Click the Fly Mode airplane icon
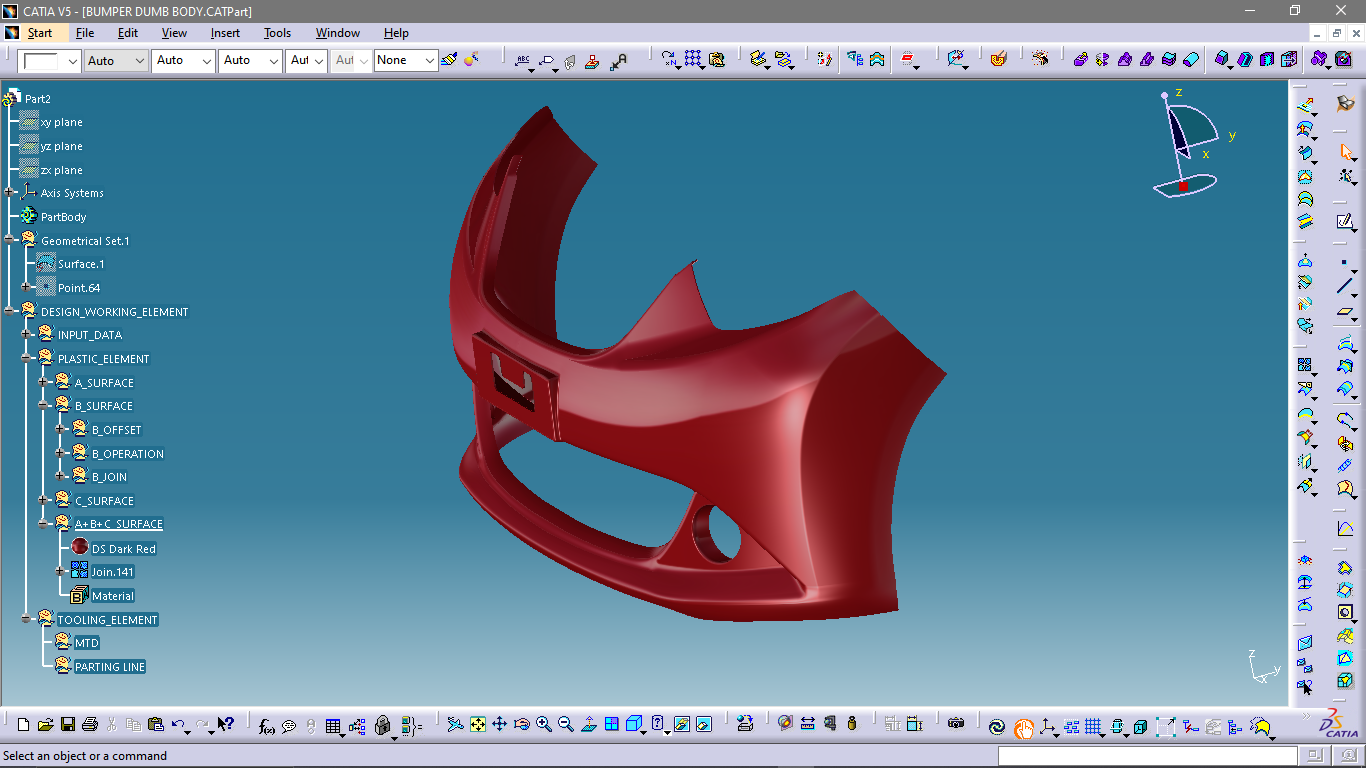 pos(455,724)
